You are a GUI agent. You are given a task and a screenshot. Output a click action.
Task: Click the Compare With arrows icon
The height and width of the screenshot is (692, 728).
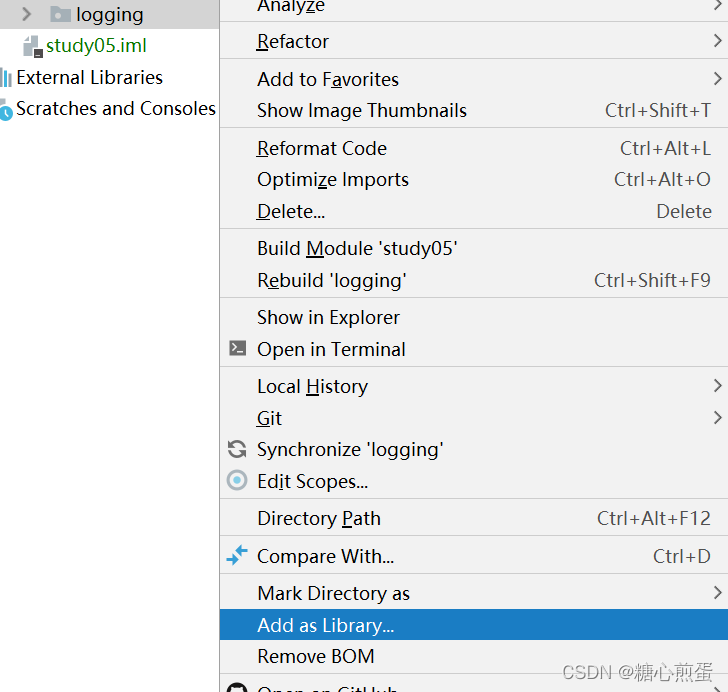(x=237, y=555)
